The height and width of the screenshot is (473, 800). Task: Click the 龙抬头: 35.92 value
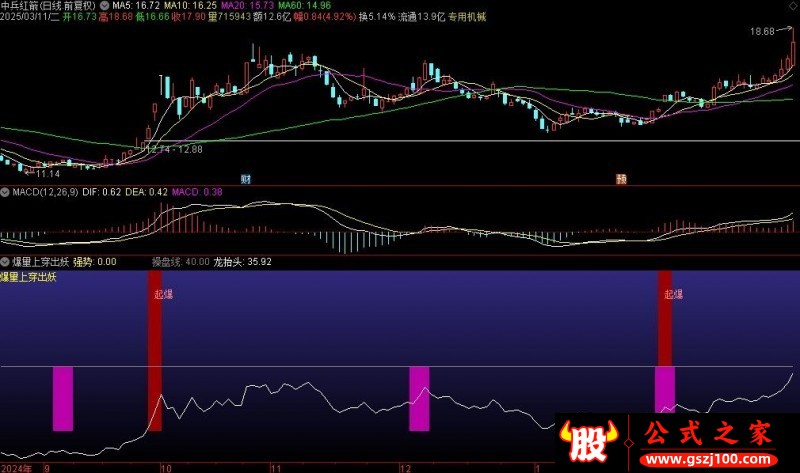(242, 262)
